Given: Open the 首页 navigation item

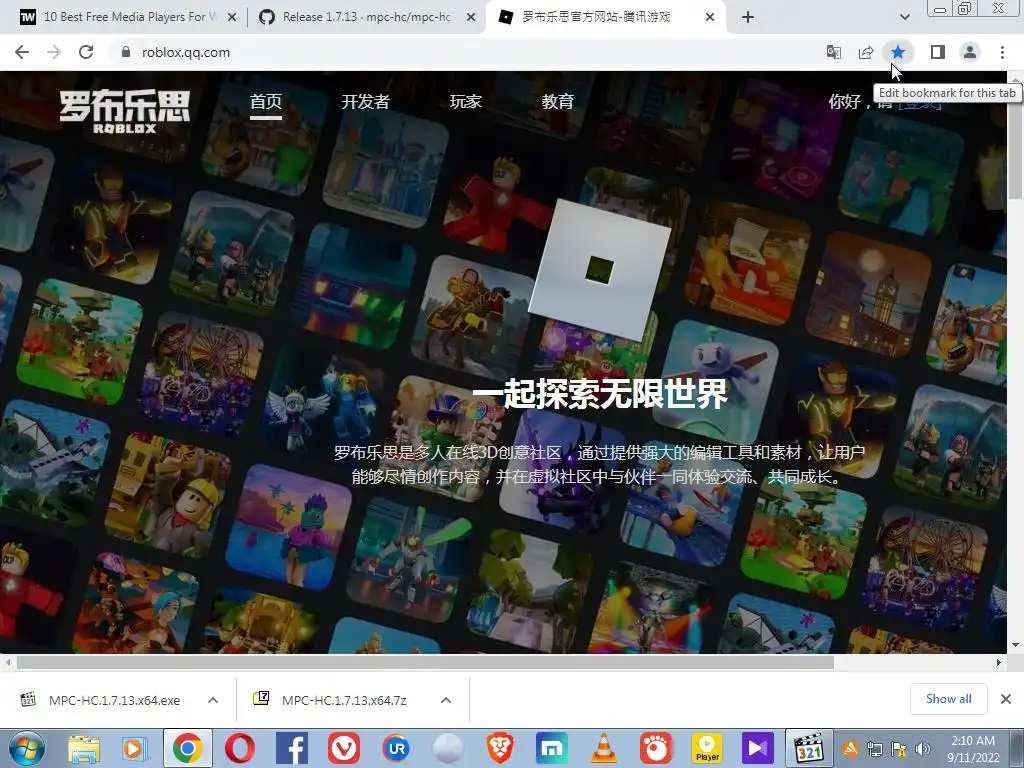Looking at the screenshot, I should [x=266, y=102].
